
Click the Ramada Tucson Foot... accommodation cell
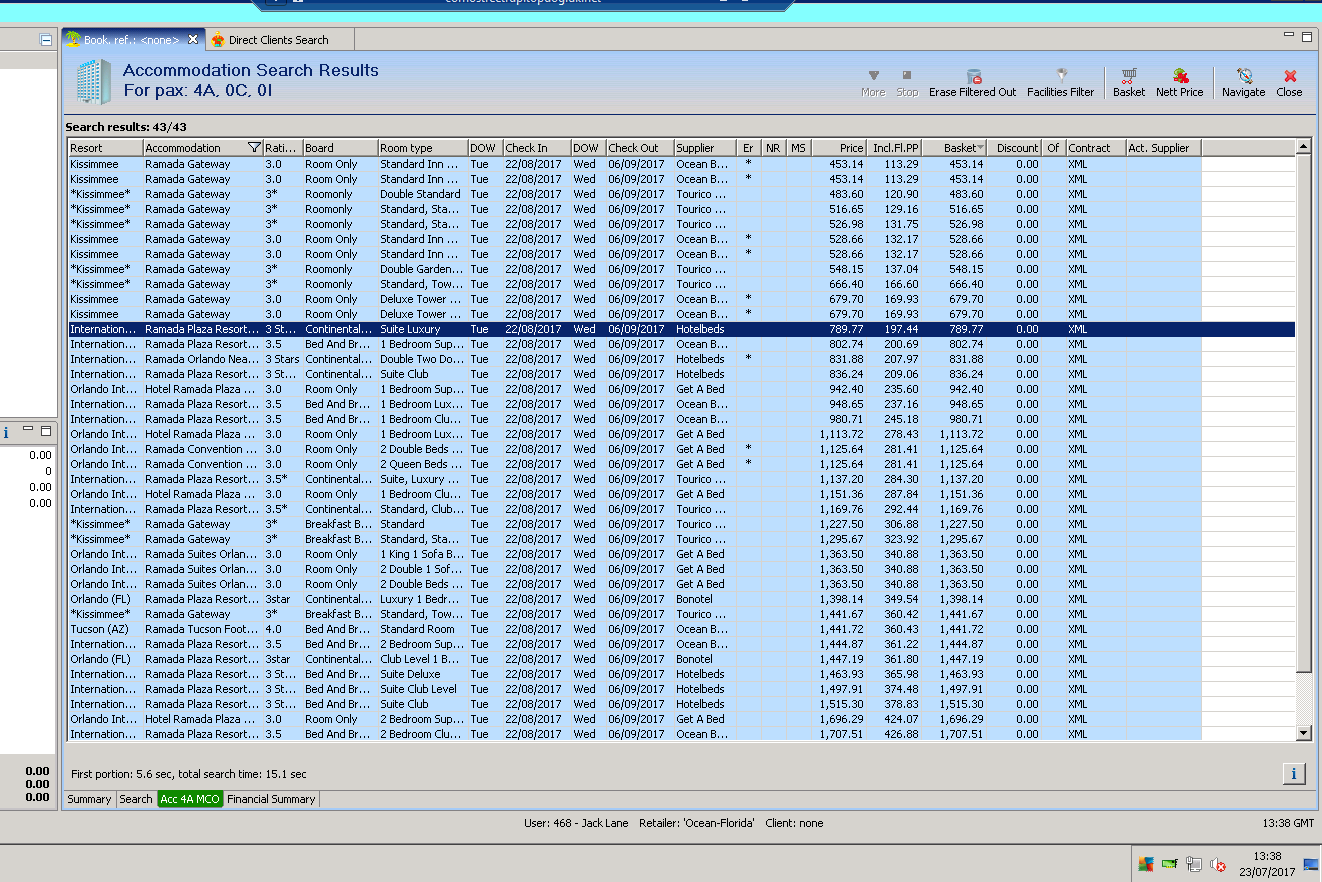point(203,629)
